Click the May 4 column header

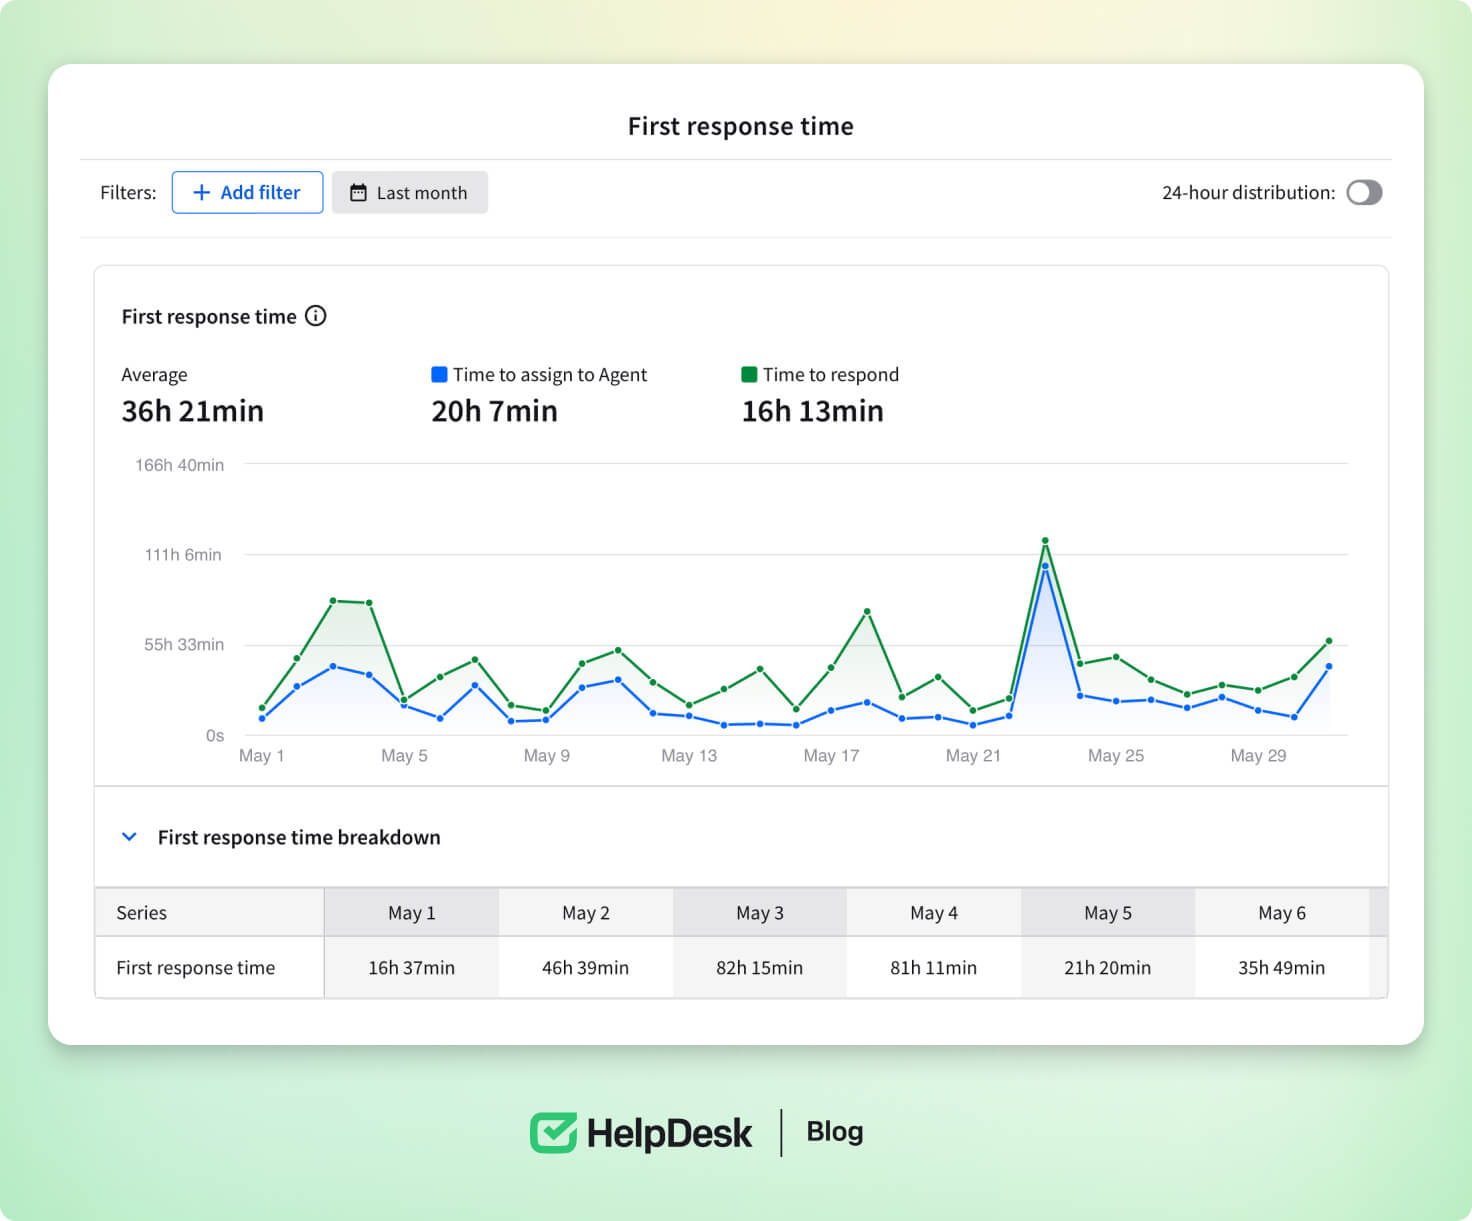[933, 913]
